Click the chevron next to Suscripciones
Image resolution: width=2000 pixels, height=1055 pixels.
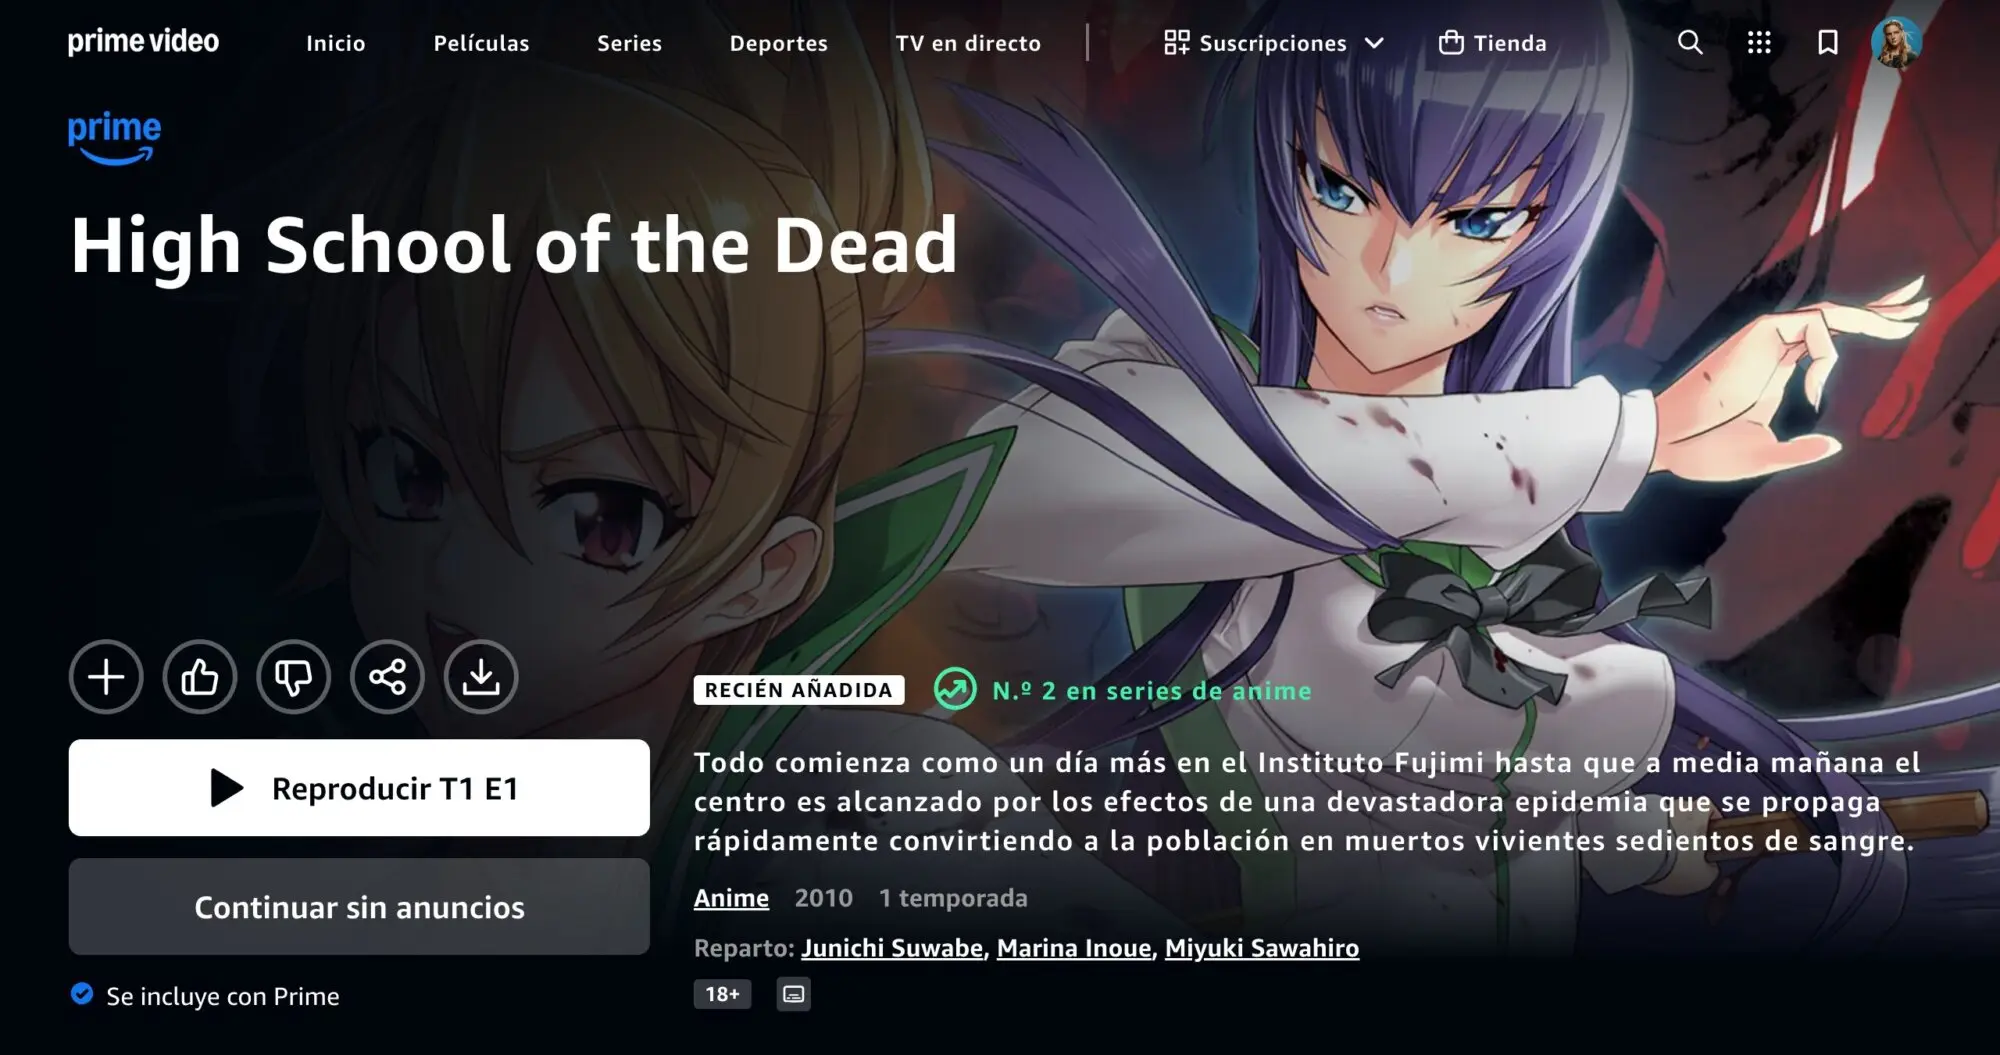click(1374, 43)
